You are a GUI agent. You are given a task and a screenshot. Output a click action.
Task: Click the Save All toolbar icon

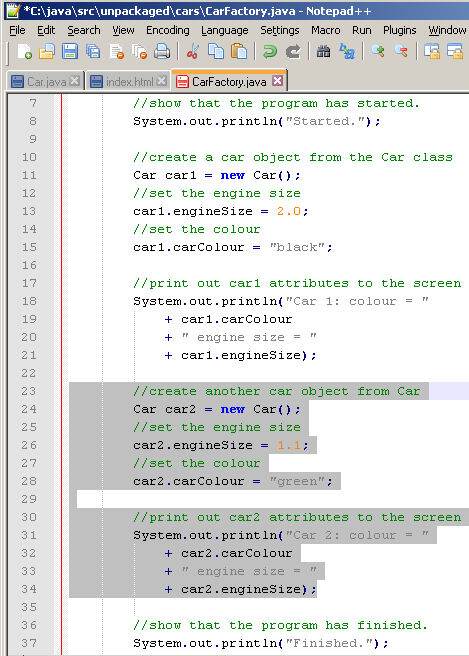click(x=93, y=52)
